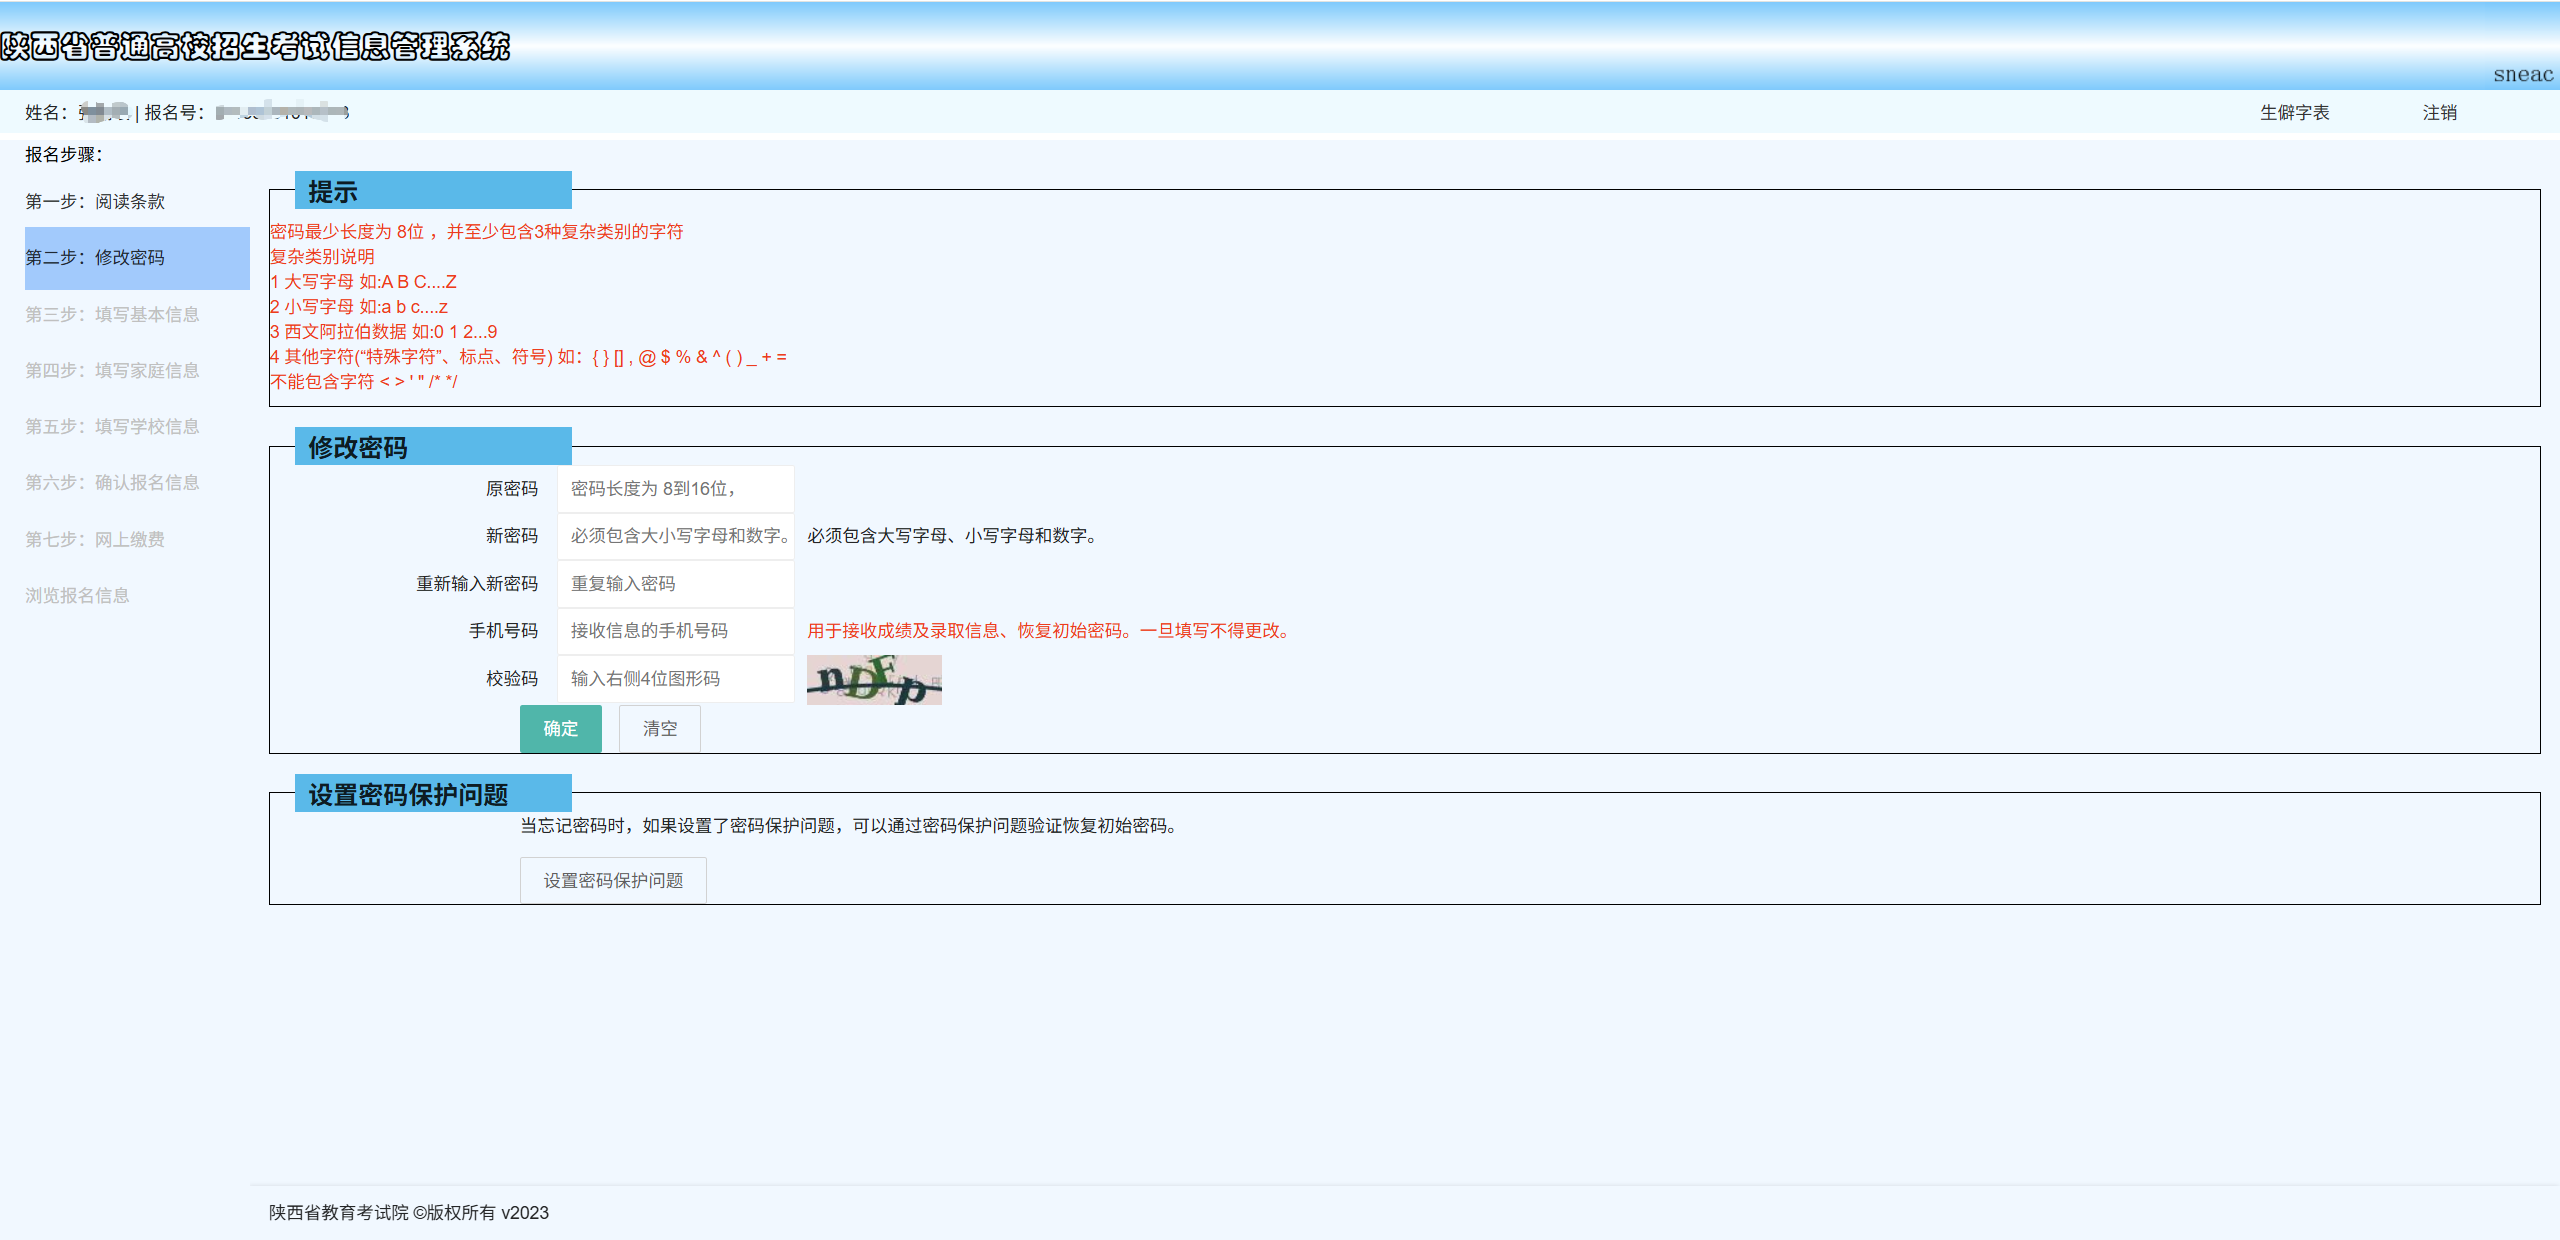The image size is (2560, 1240).
Task: Select 第一步：阅读条款 step
Action: coord(95,201)
